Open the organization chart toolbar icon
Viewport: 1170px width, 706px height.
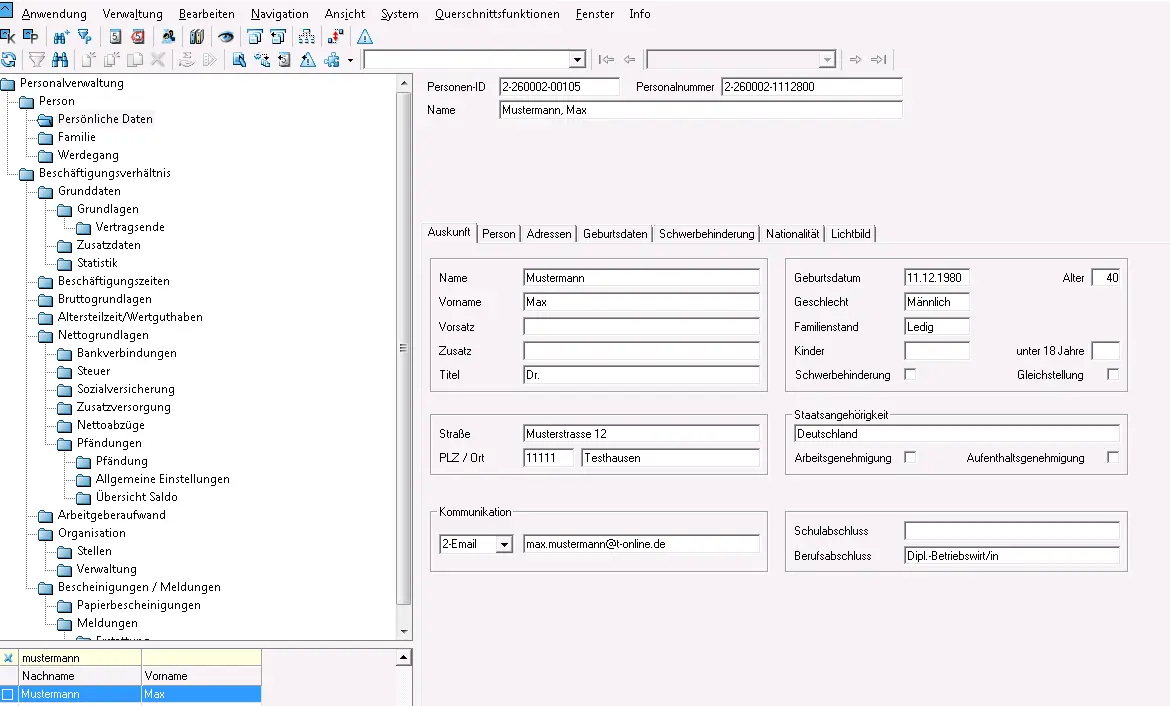coord(307,37)
